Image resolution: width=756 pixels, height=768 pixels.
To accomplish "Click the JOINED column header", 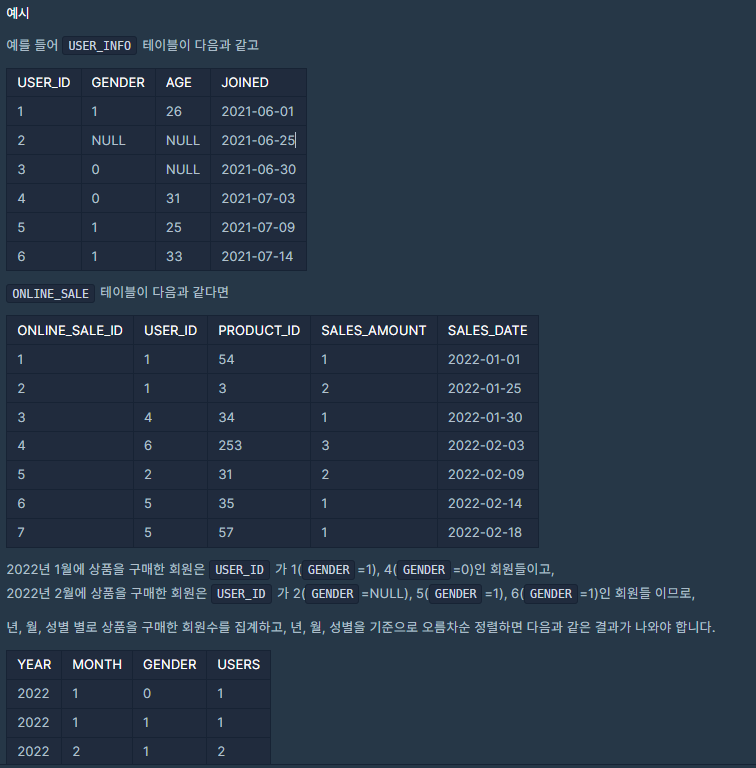I will [245, 82].
